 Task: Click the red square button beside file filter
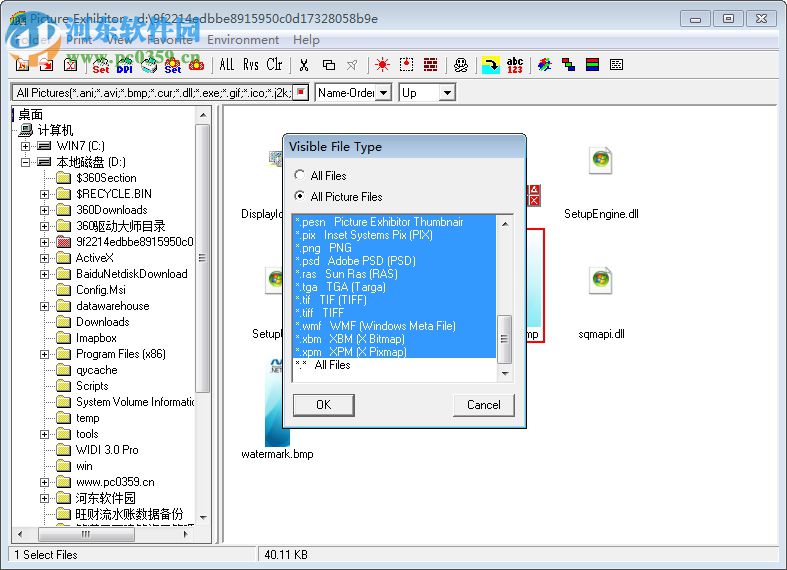[x=300, y=92]
